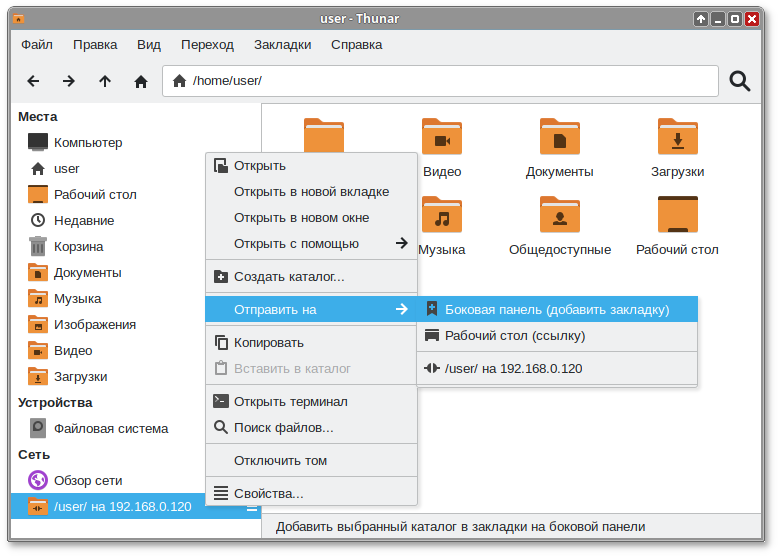Click the home folder toolbar icon
Viewport: 778px width, 556px height.
click(141, 81)
